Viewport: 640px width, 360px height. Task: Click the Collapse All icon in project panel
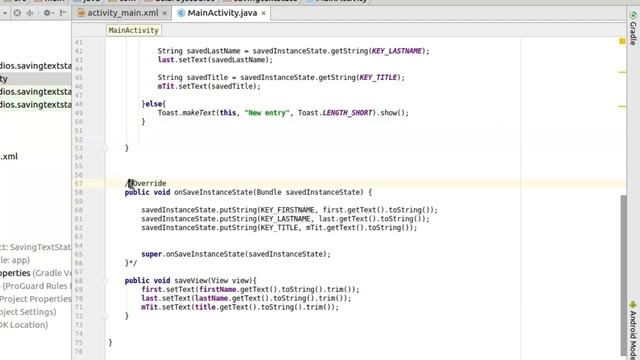click(x=30, y=13)
